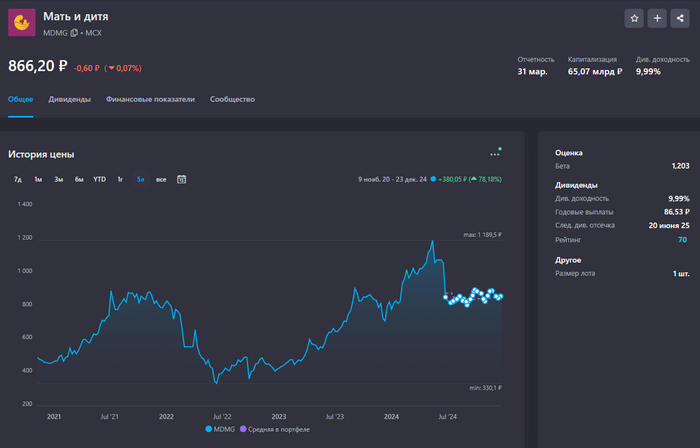Viewport: 700px width, 448px height.
Task: Toggle MDMG series in chart legend
Action: (222, 429)
